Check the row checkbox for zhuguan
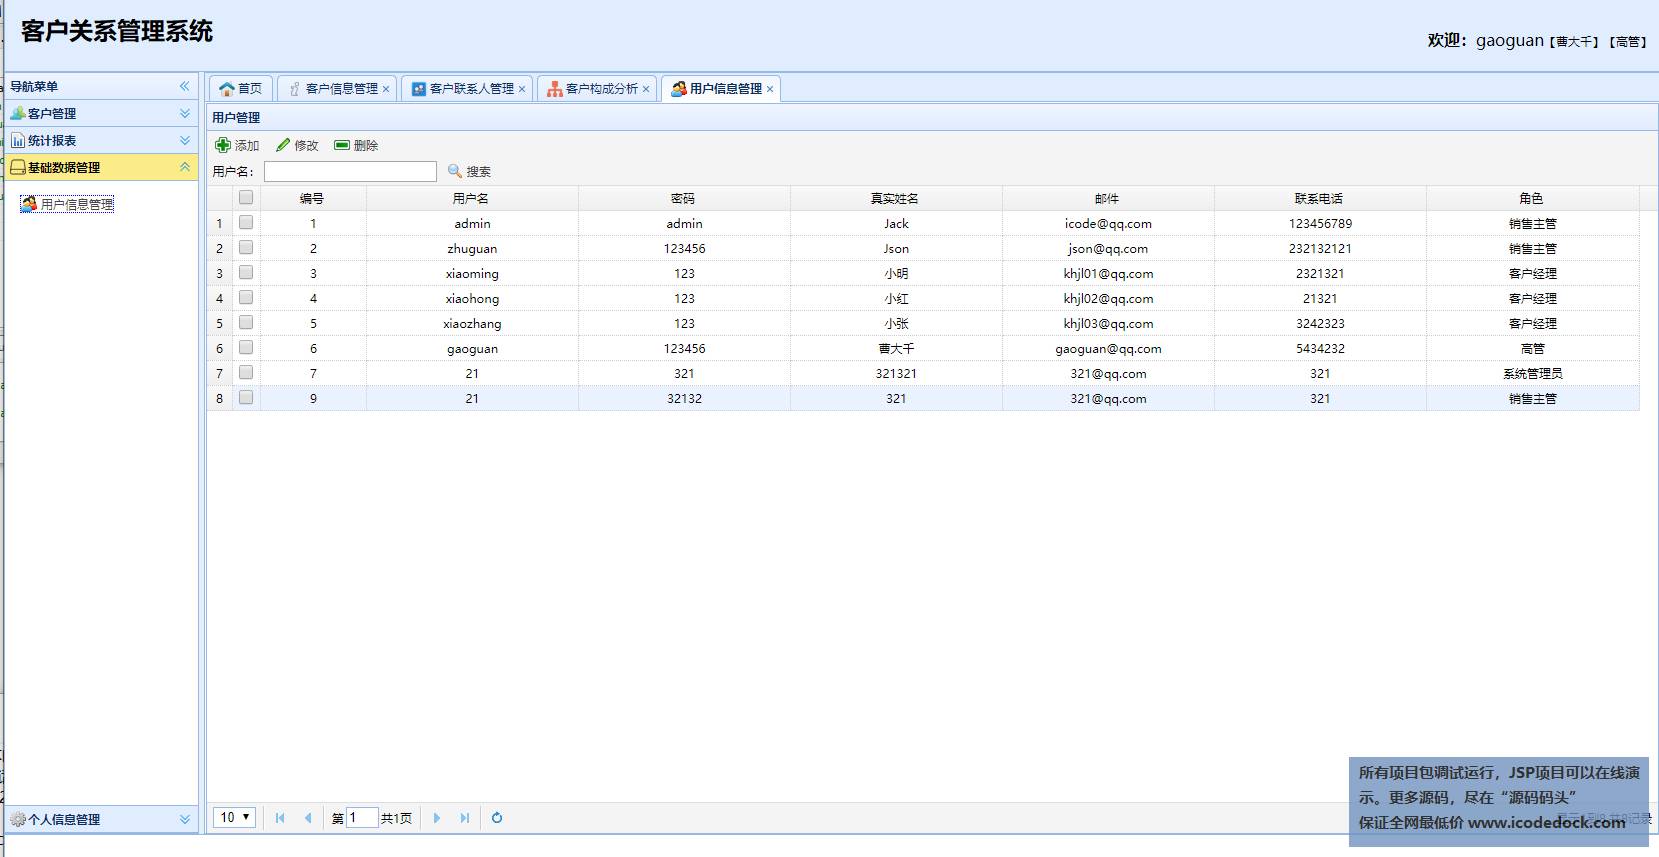Viewport: 1659px width, 857px height. [246, 247]
